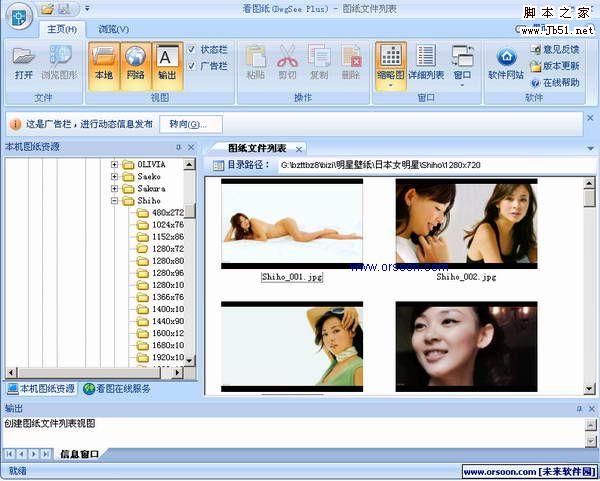The width and height of the screenshot is (600, 481).
Task: Expand the Sakura folder node
Action: tap(114, 189)
